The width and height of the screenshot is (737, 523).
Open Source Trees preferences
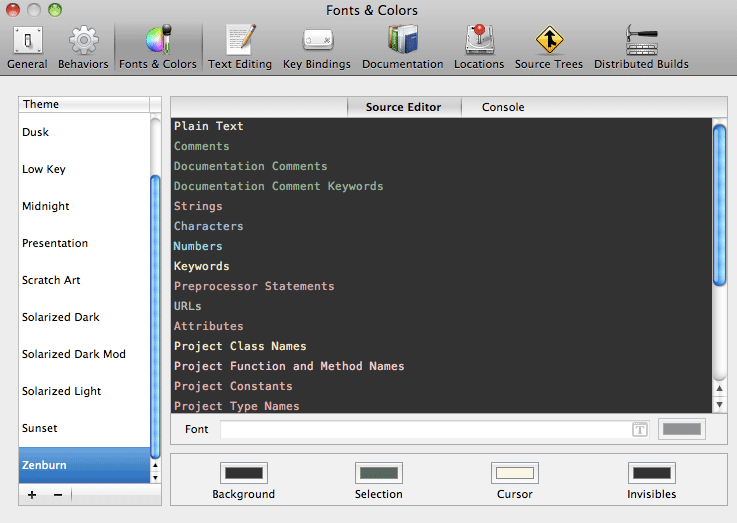(549, 47)
